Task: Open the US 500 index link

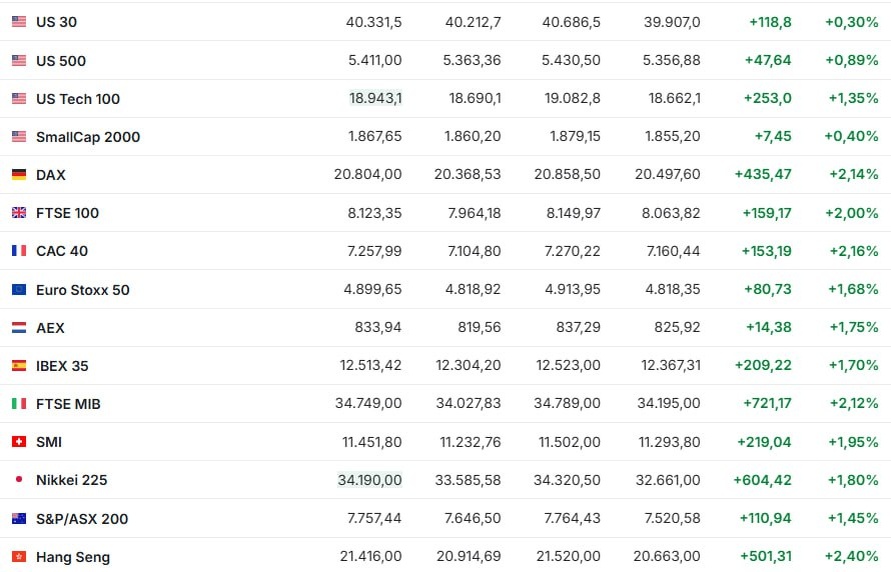Action: point(61,61)
